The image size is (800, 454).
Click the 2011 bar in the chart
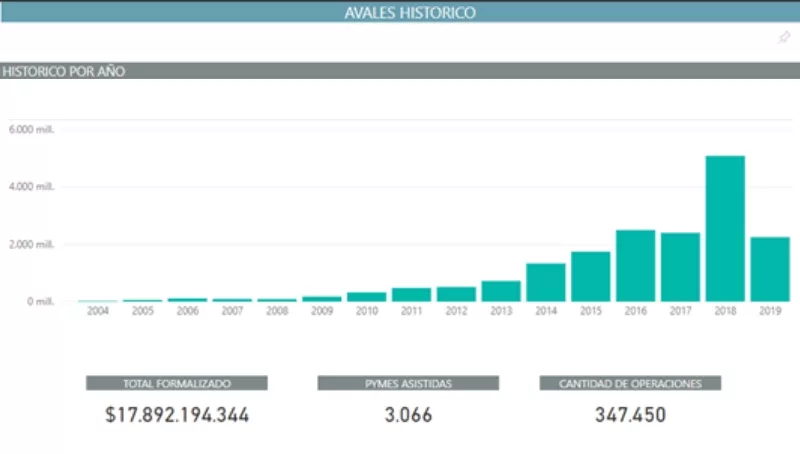pos(411,294)
